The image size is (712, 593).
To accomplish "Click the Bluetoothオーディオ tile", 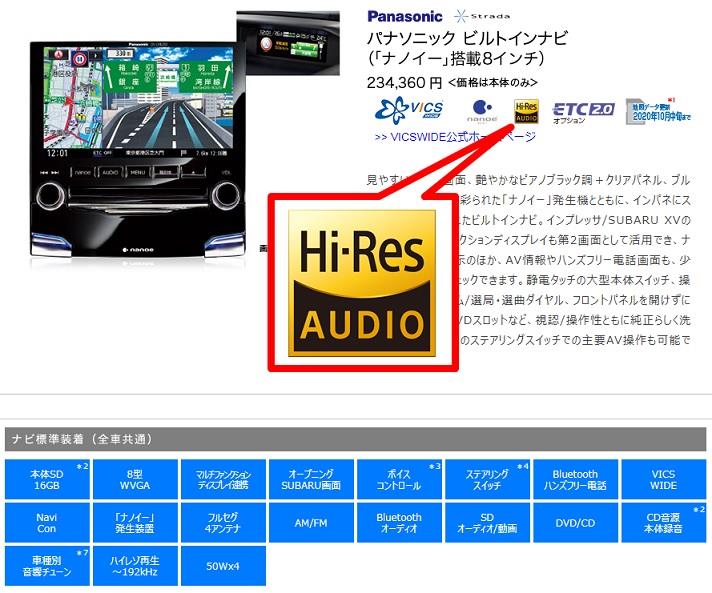I will coord(400,523).
